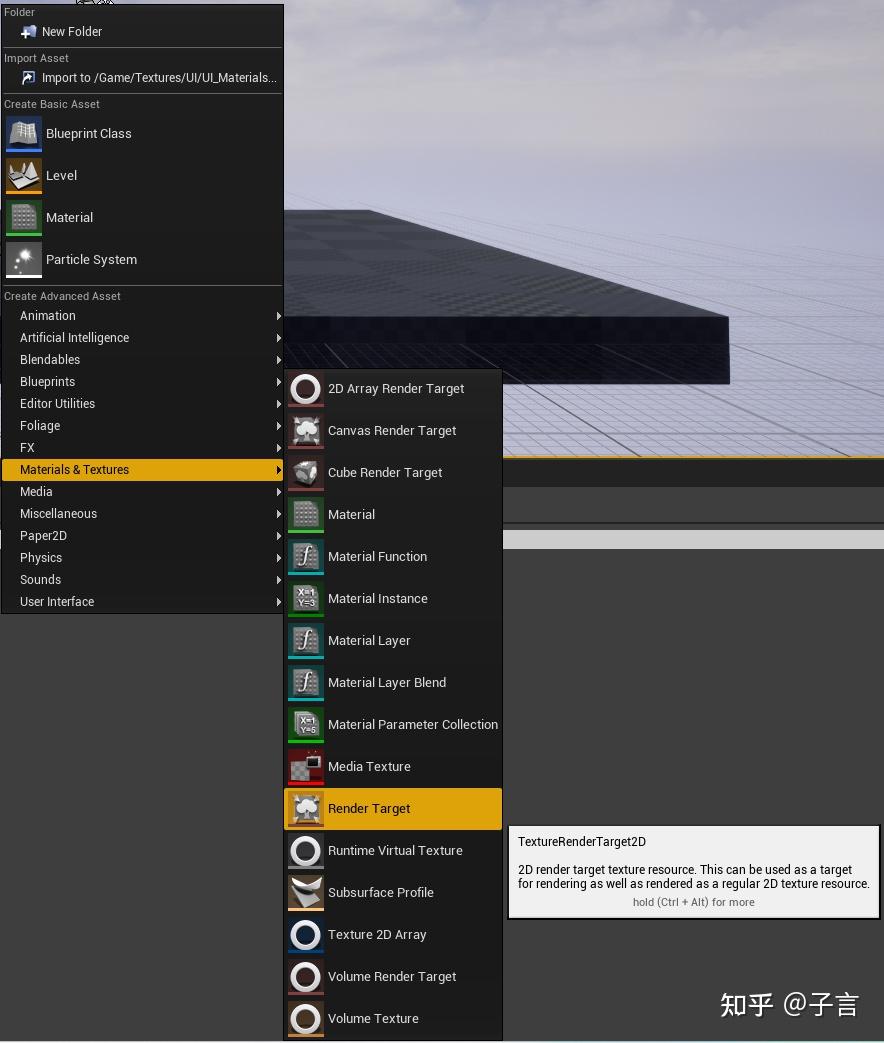Click the Subsurface Profile icon
This screenshot has height=1043, width=884.
[305, 892]
